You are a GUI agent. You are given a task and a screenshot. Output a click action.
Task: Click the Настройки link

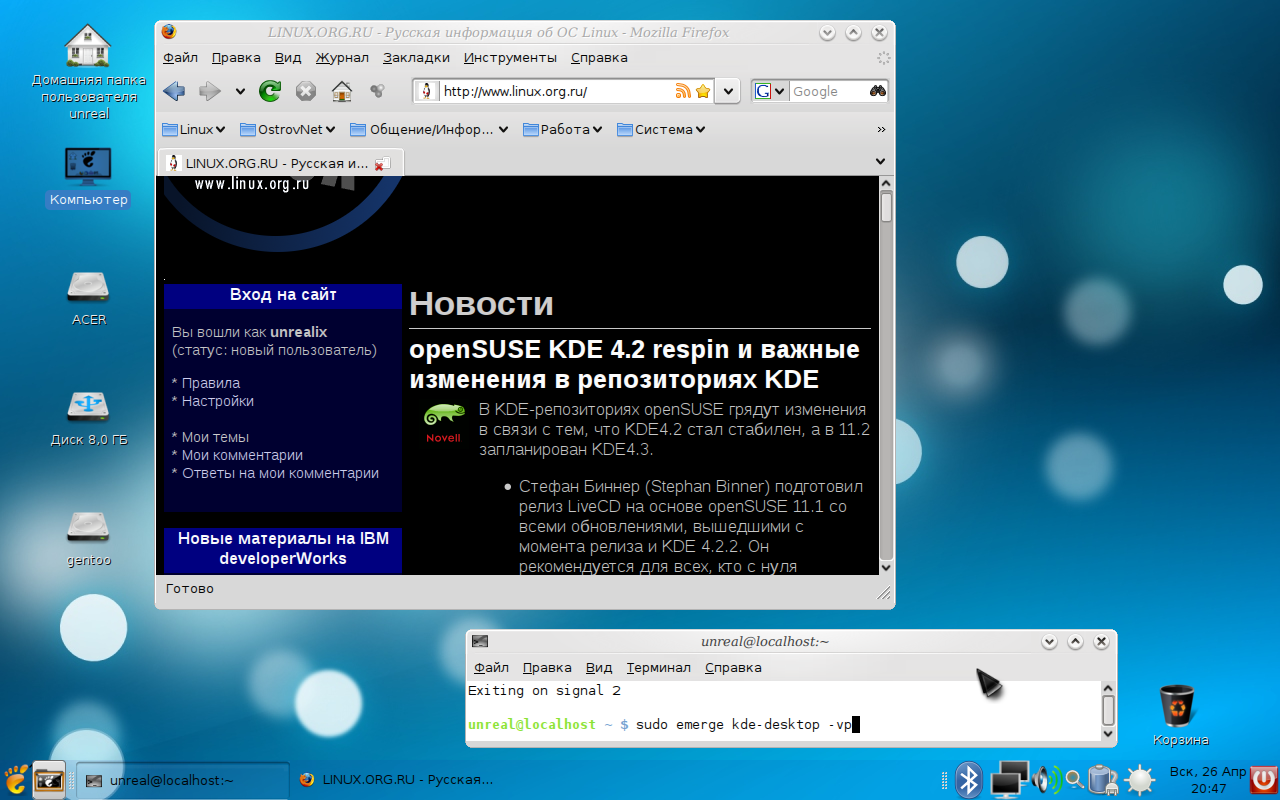click(x=218, y=401)
